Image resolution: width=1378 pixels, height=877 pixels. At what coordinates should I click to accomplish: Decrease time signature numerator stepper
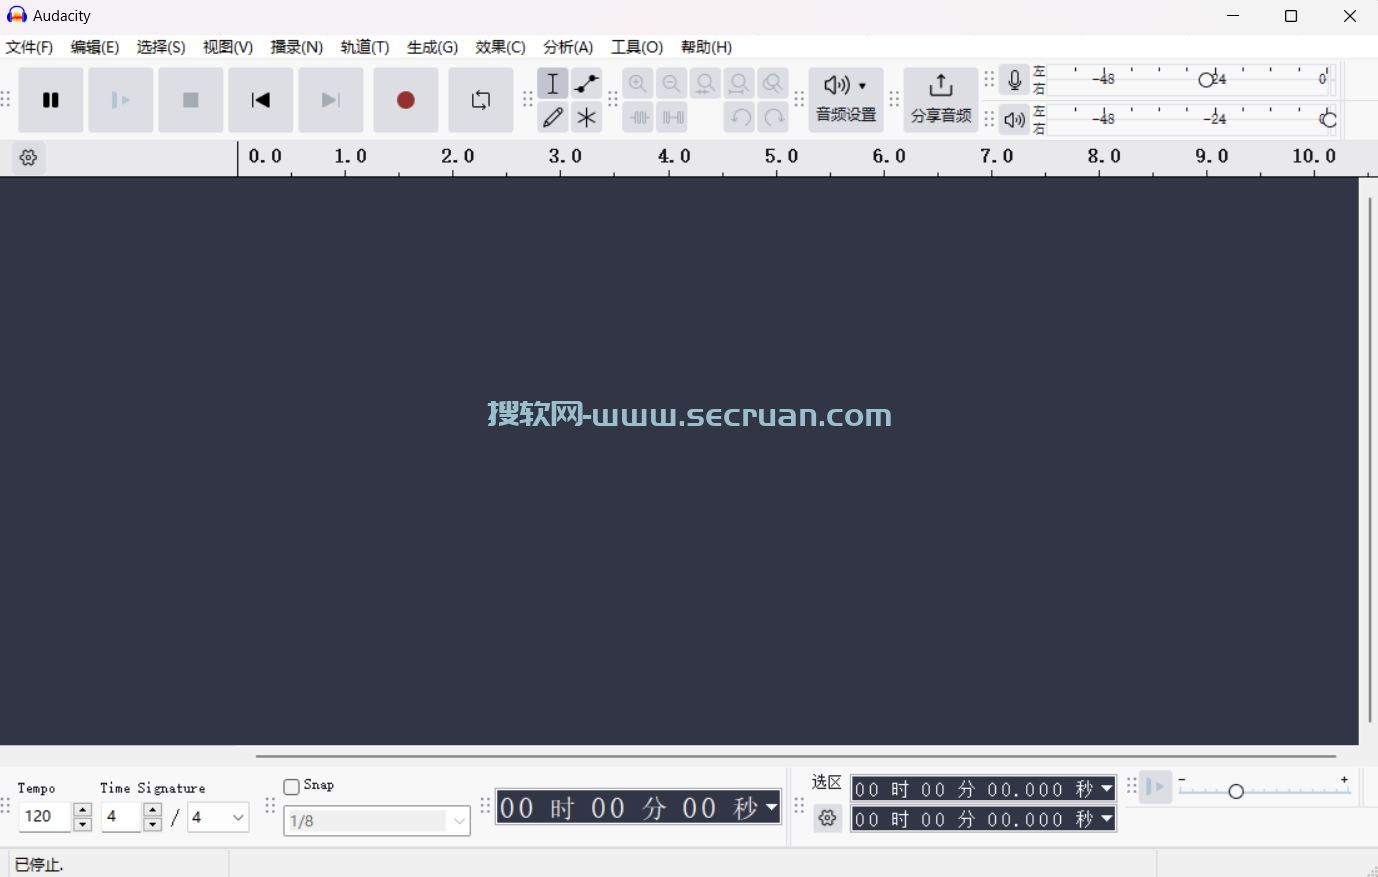[152, 825]
